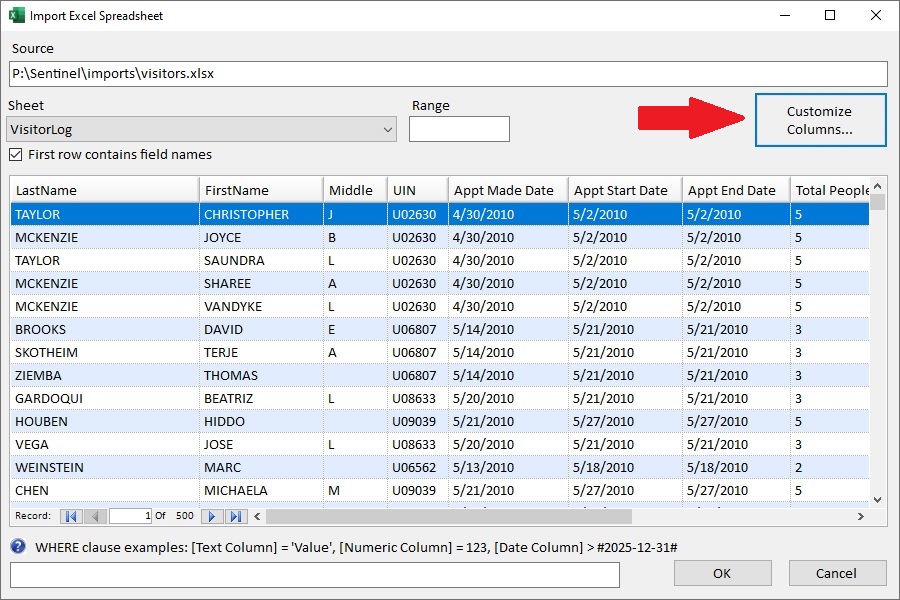Cancel the import dialog

coord(837,573)
